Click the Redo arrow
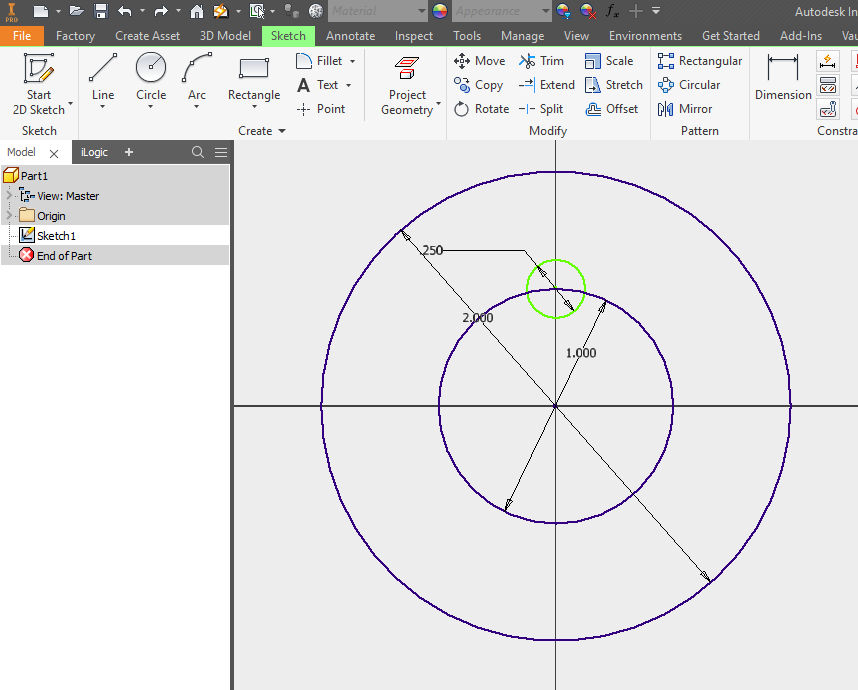 (x=161, y=11)
